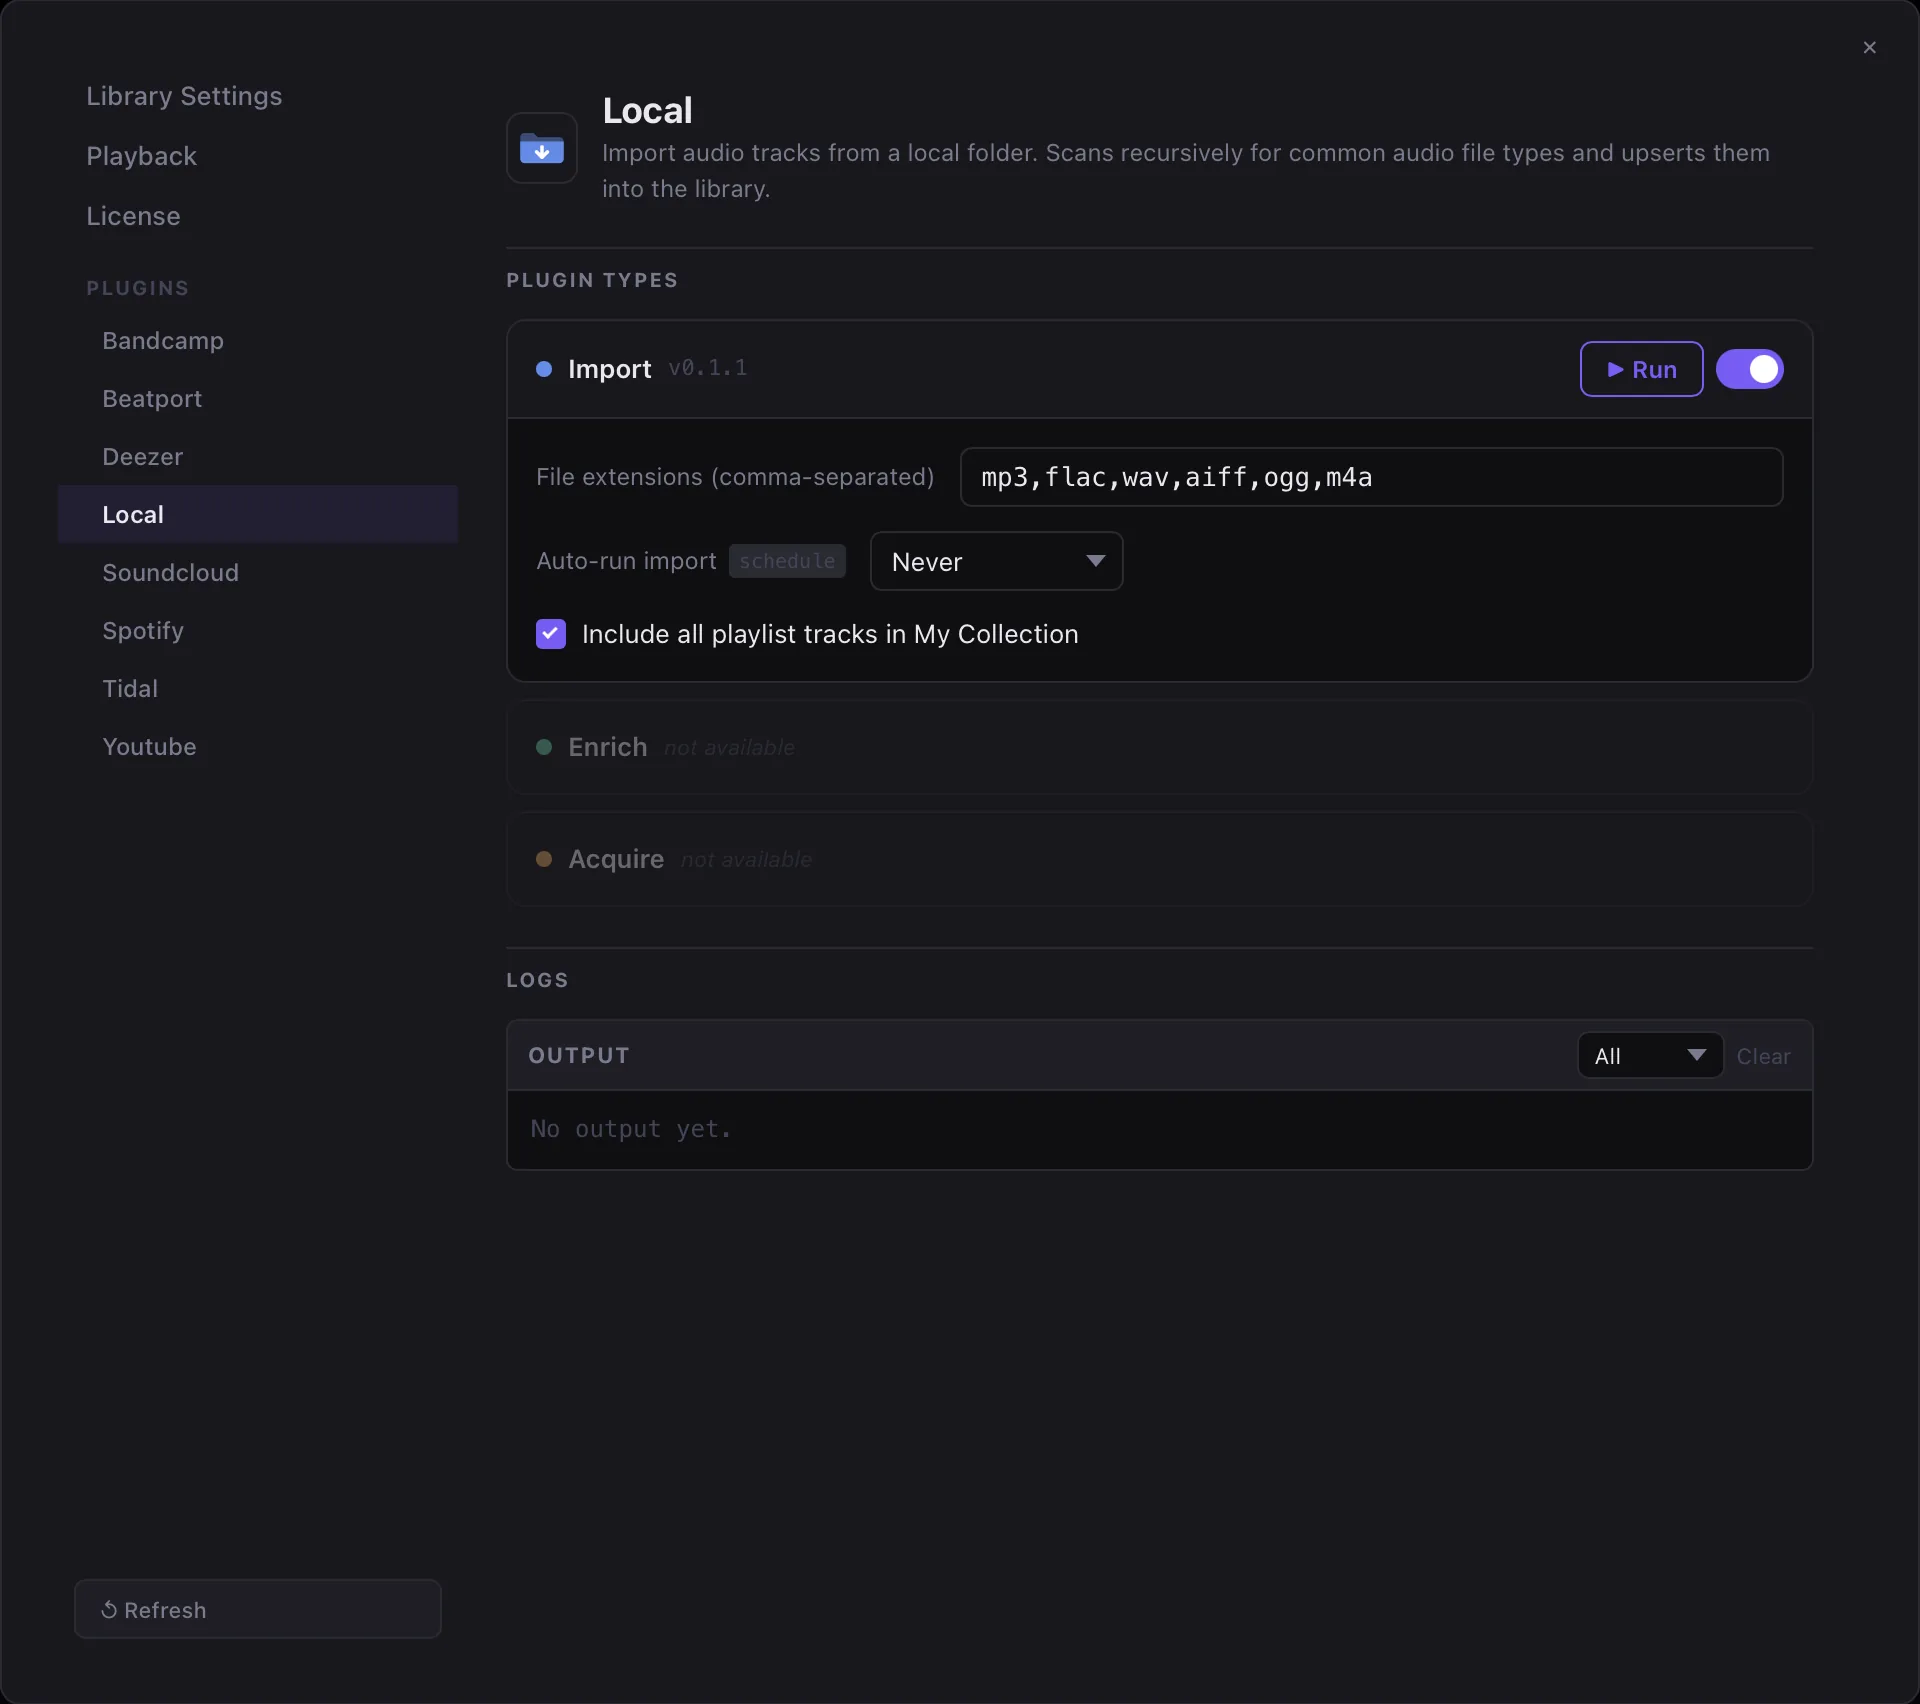Open Playback settings
The width and height of the screenshot is (1920, 1704).
point(141,156)
